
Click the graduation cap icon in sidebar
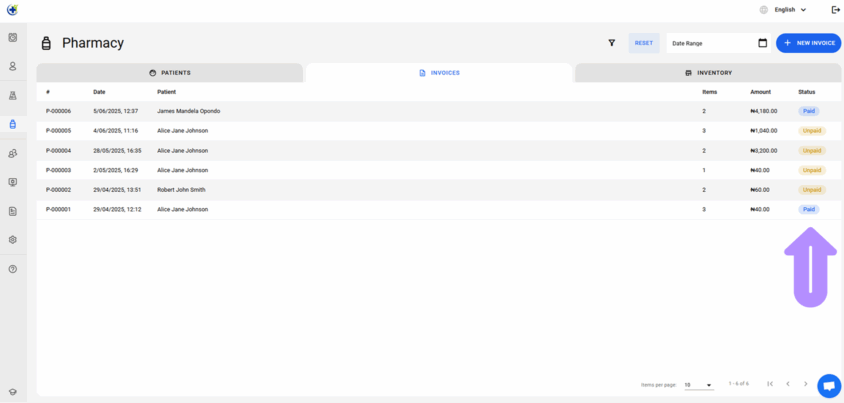click(13, 392)
